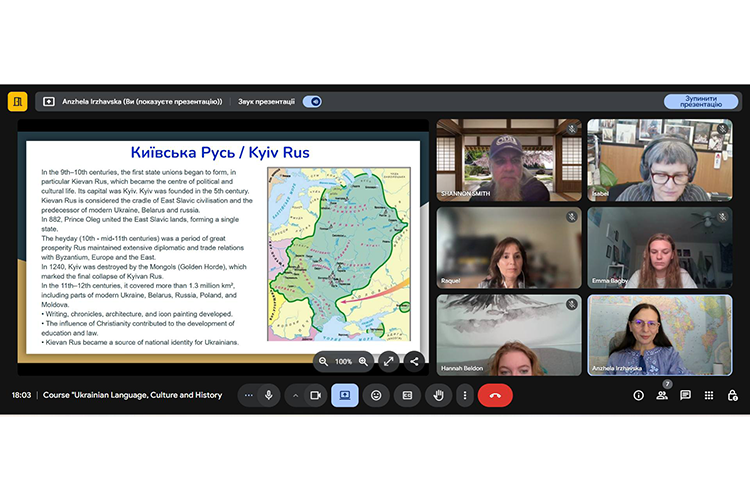The height and width of the screenshot is (500, 750).
Task: Open the emoji reactions panel
Action: point(376,395)
